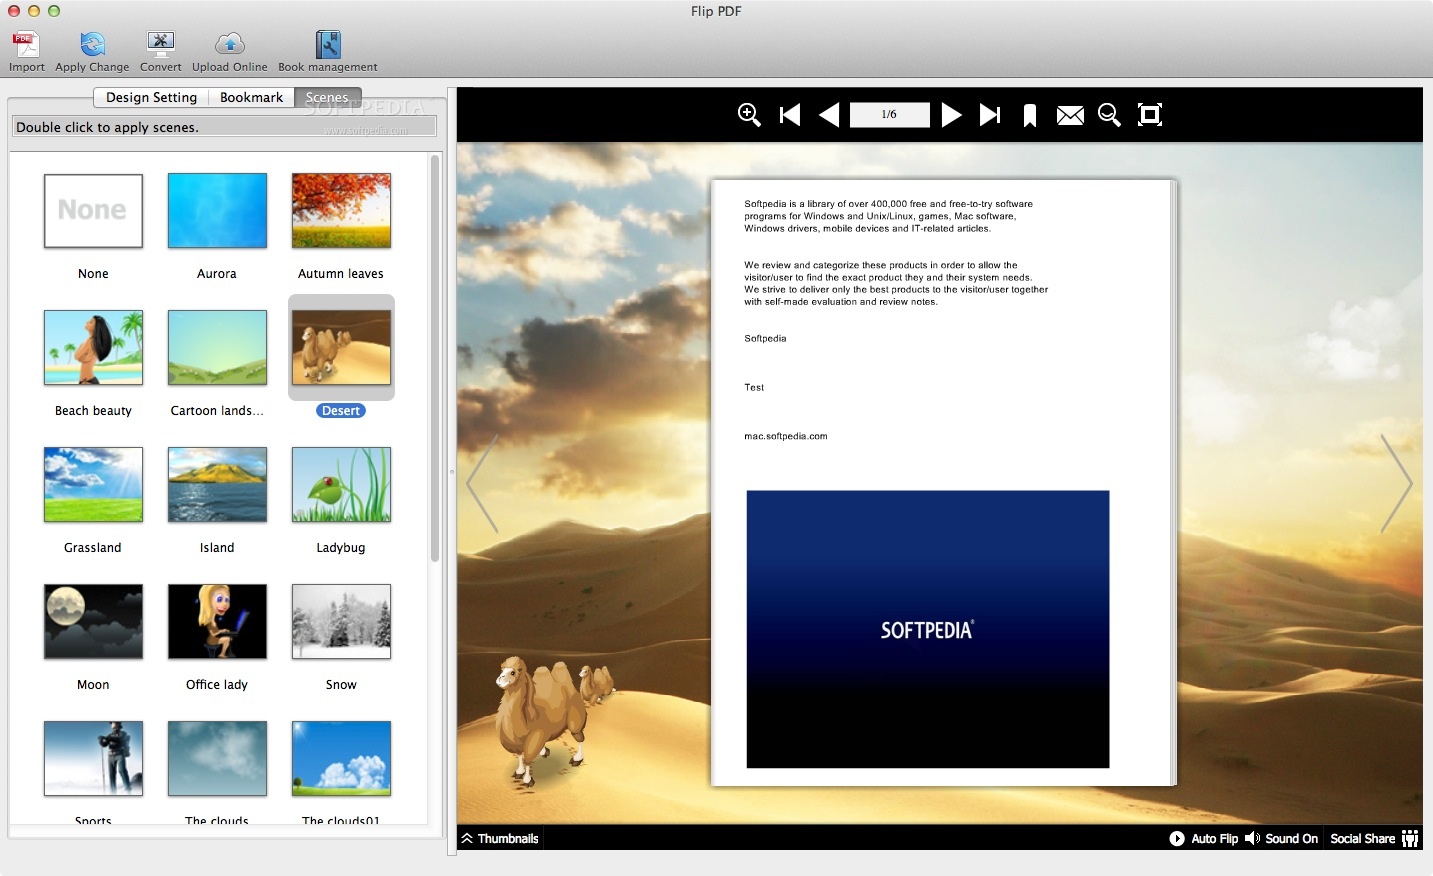
Task: Click the Desert label text
Action: point(341,411)
